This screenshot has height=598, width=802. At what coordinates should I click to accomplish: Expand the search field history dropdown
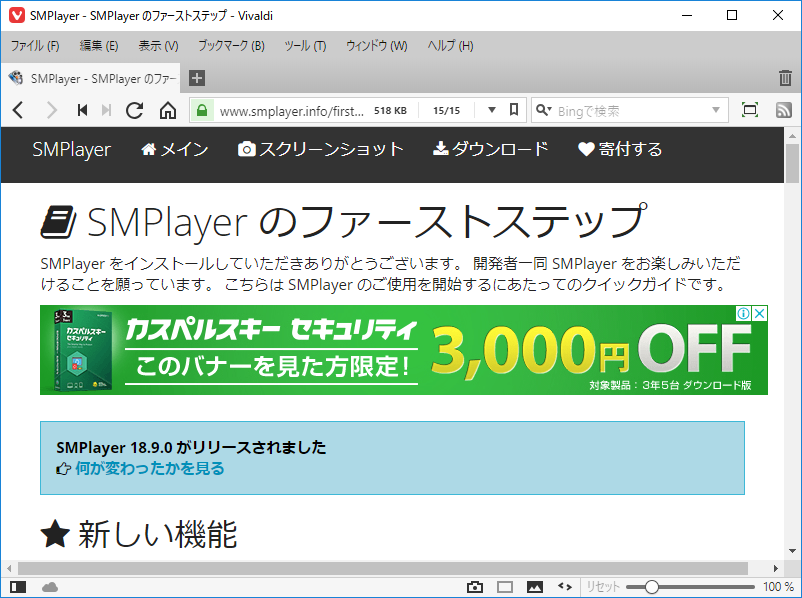[716, 110]
